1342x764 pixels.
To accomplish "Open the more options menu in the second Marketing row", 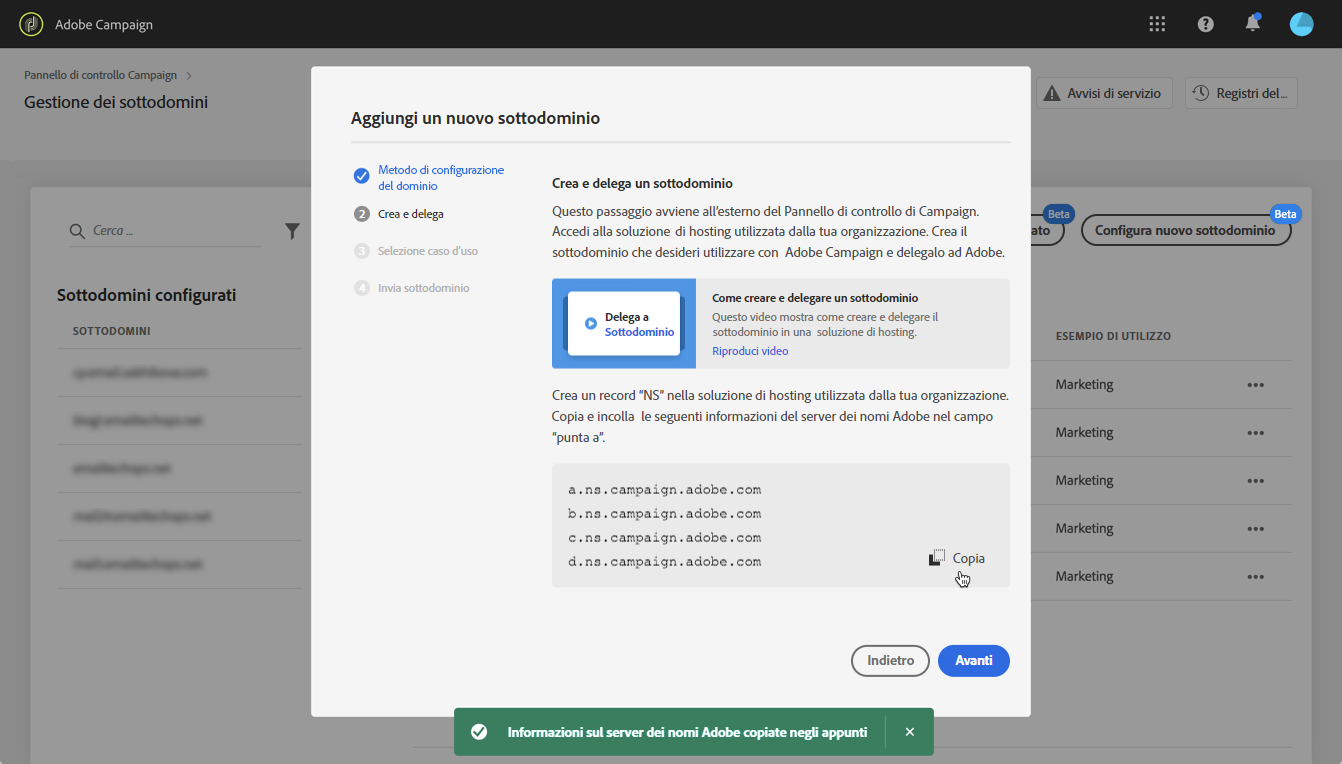I will pos(1256,433).
